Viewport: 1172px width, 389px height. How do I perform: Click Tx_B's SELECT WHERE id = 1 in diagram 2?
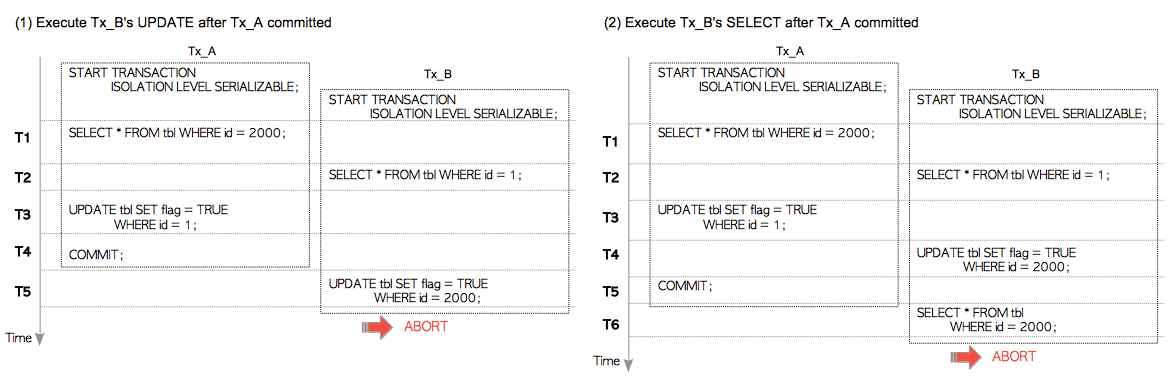pyautogui.click(x=1013, y=174)
